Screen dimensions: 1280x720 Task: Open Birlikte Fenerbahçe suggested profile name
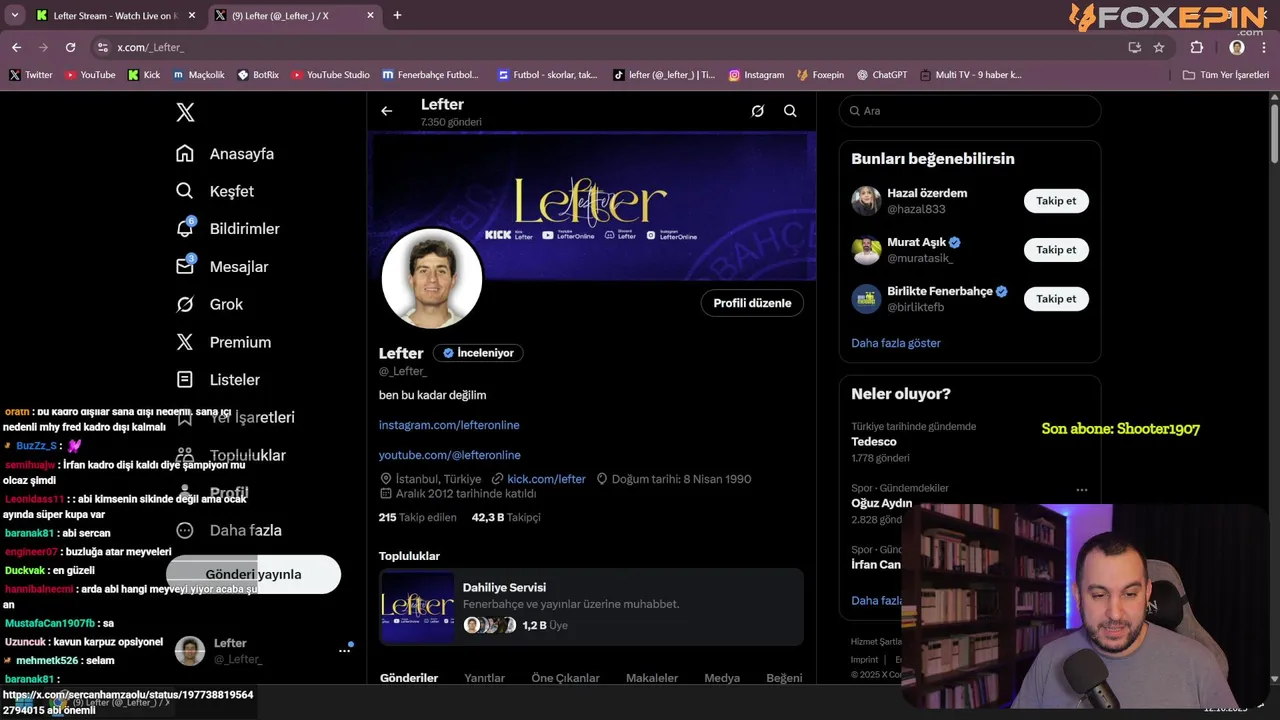pos(940,291)
